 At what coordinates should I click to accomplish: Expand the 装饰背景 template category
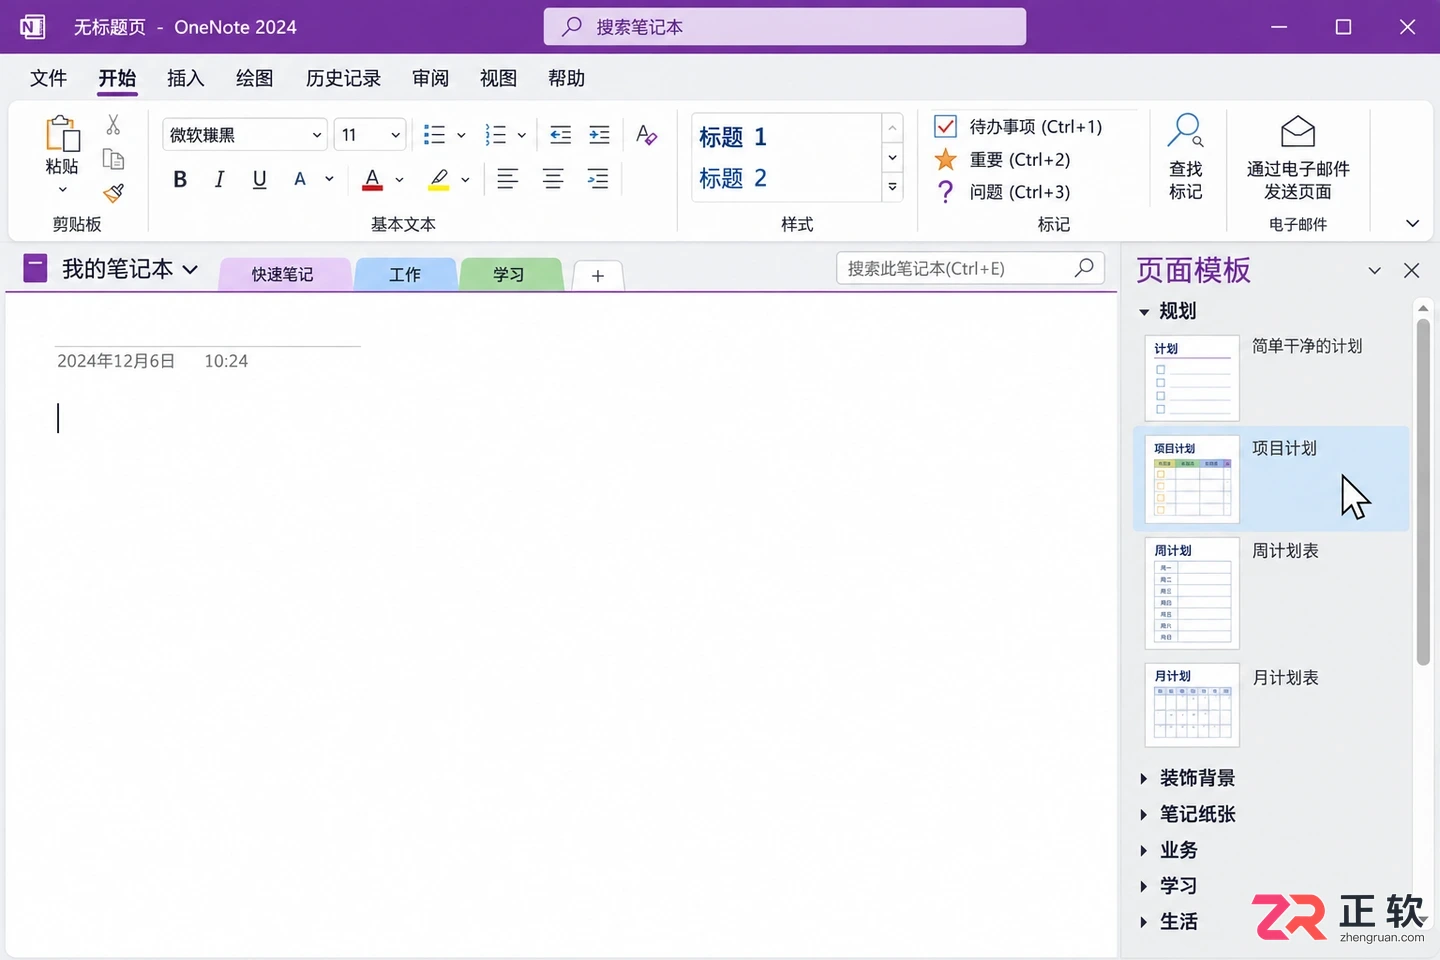point(1144,778)
